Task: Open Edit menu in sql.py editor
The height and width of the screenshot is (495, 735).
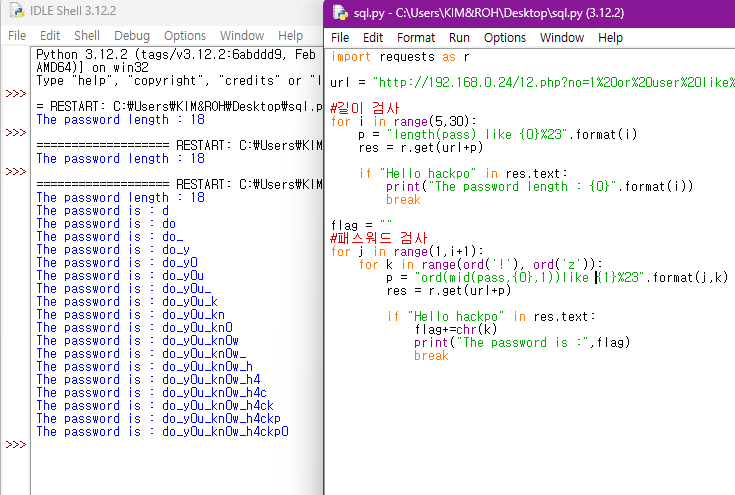Action: point(373,38)
